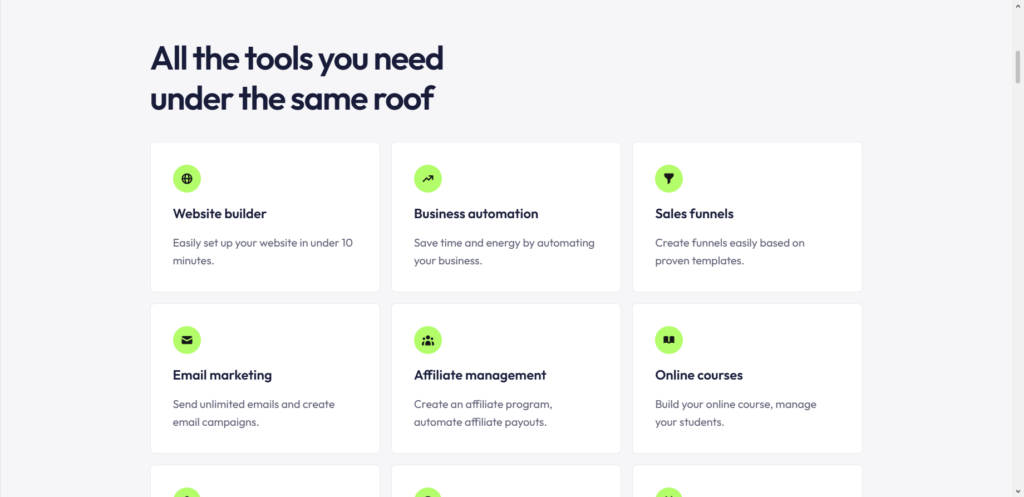This screenshot has height=497, width=1024.
Task: Click the open book icon for Online courses
Action: point(669,340)
